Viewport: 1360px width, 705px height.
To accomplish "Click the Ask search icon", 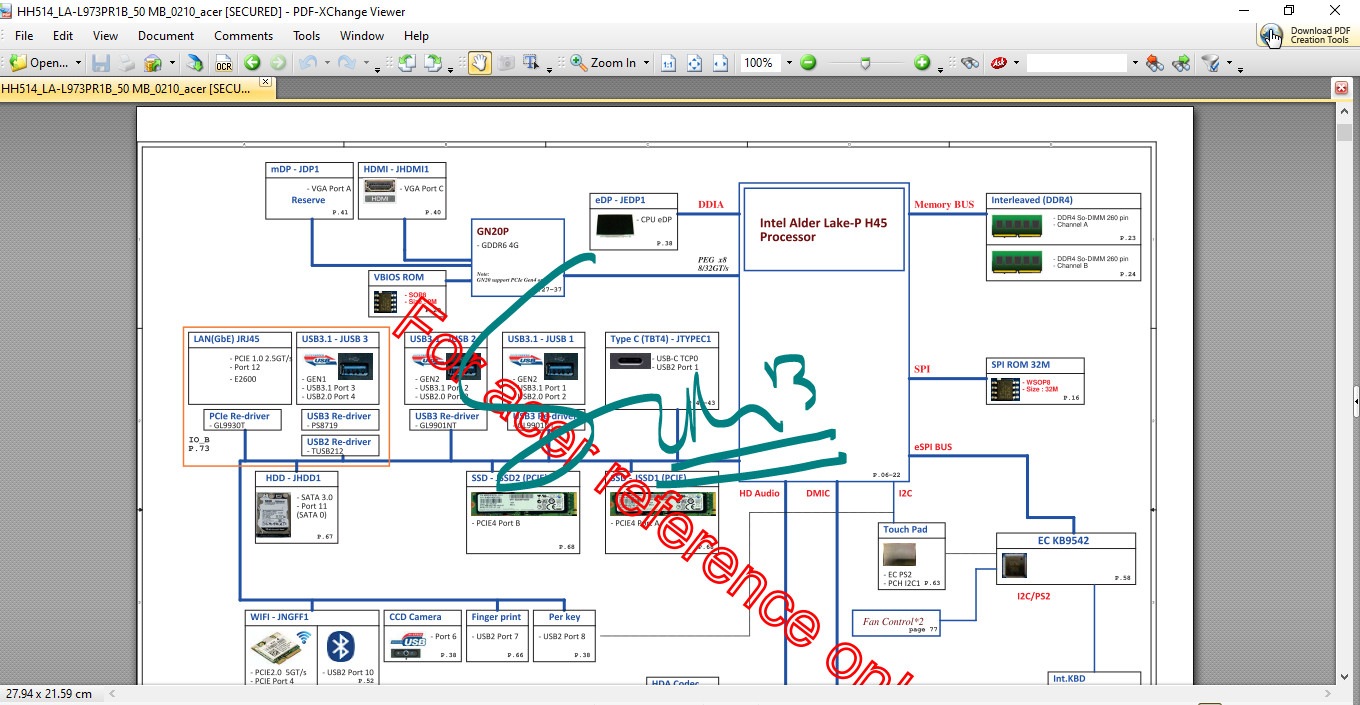I will tap(998, 63).
